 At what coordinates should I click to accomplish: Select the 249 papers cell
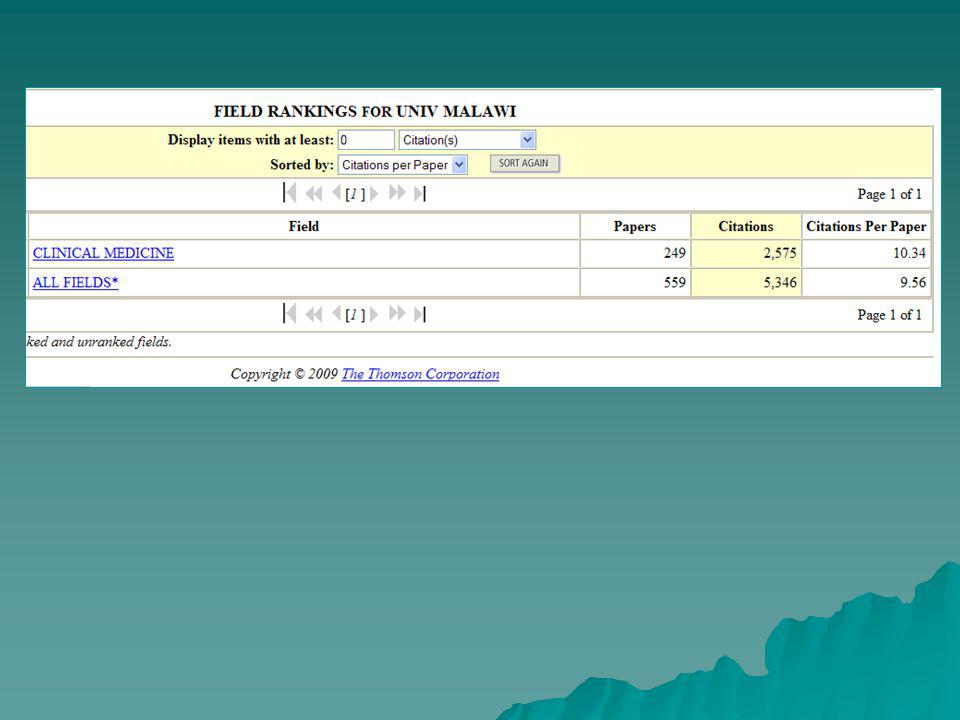point(635,253)
